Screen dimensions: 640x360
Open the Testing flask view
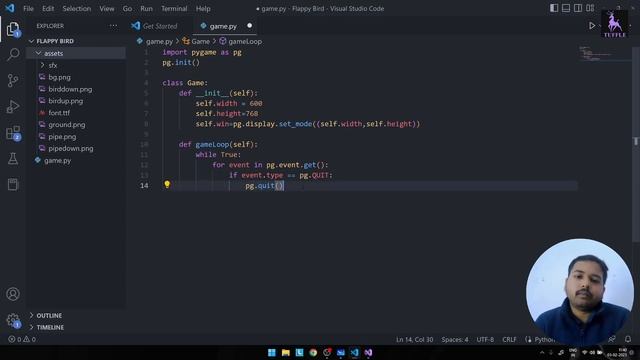(x=13, y=159)
